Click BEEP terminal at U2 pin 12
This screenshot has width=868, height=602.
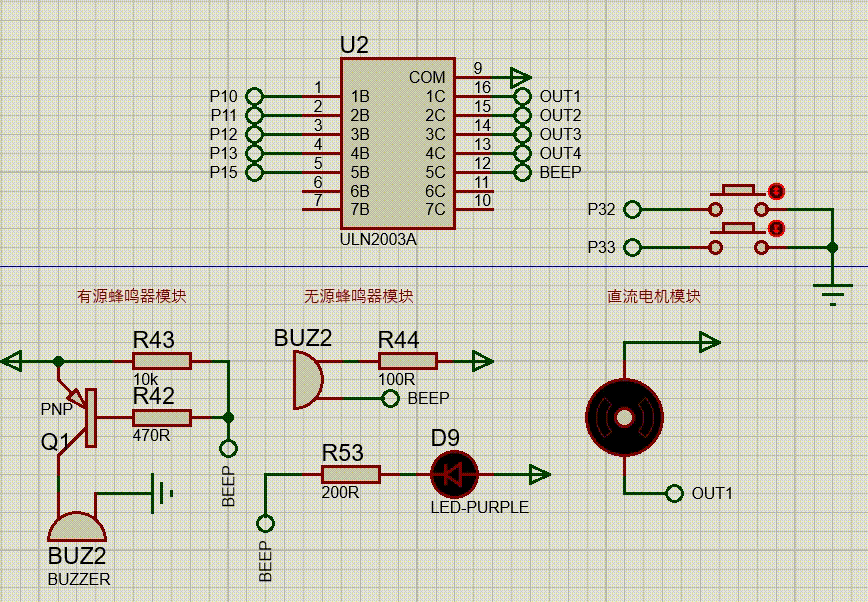pyautogui.click(x=523, y=172)
